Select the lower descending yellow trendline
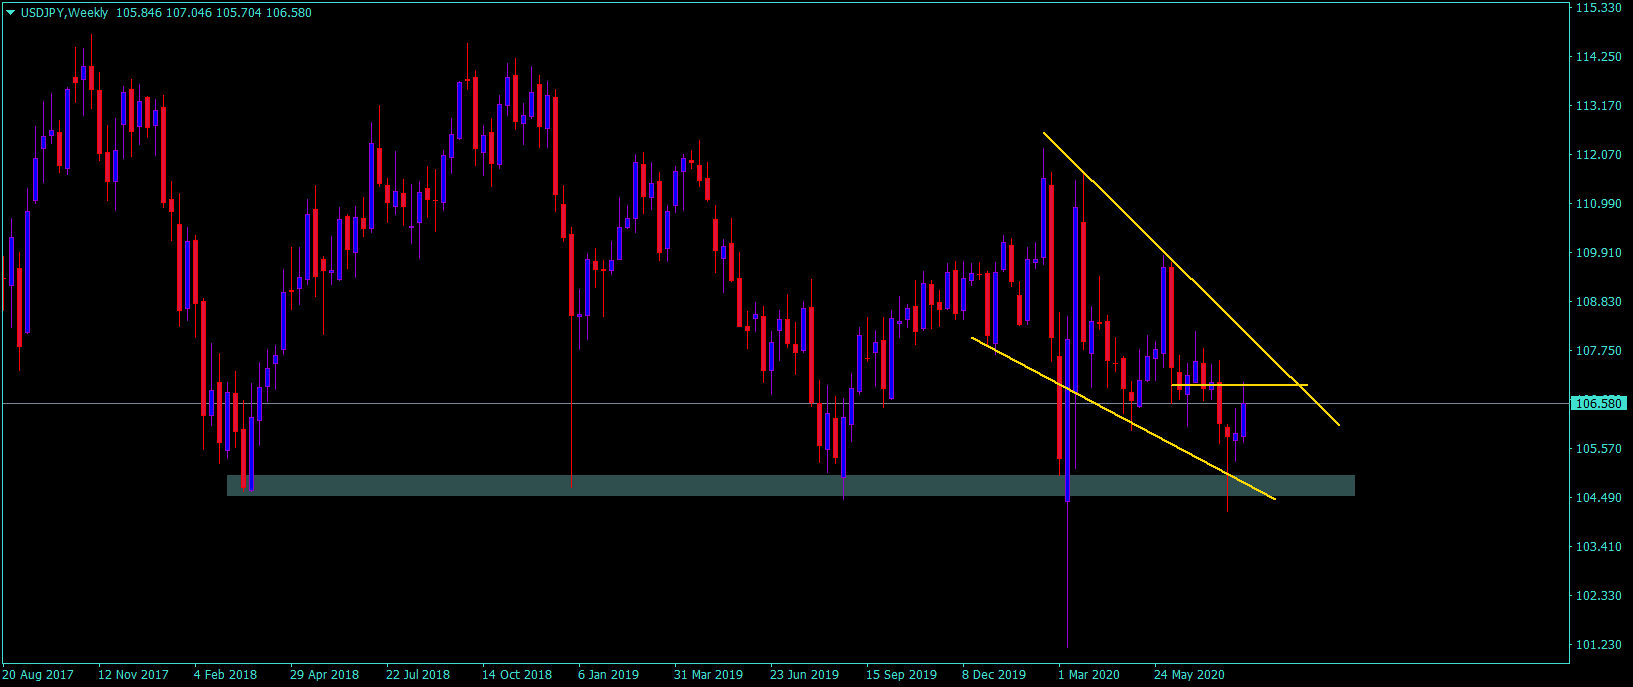The width and height of the screenshot is (1633, 687). point(1123,418)
